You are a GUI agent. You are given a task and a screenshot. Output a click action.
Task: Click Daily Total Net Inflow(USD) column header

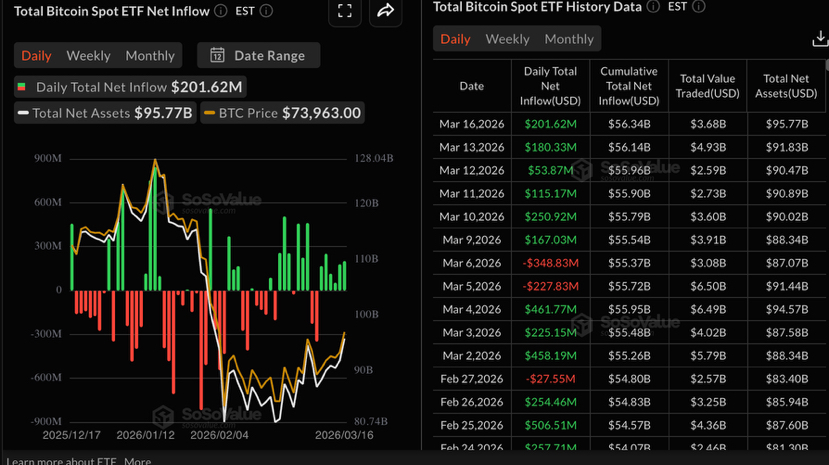(550, 86)
